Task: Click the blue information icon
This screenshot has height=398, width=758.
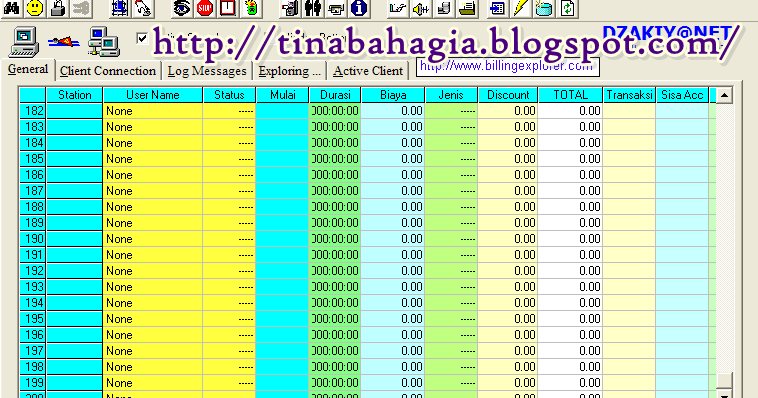Action: pos(359,8)
